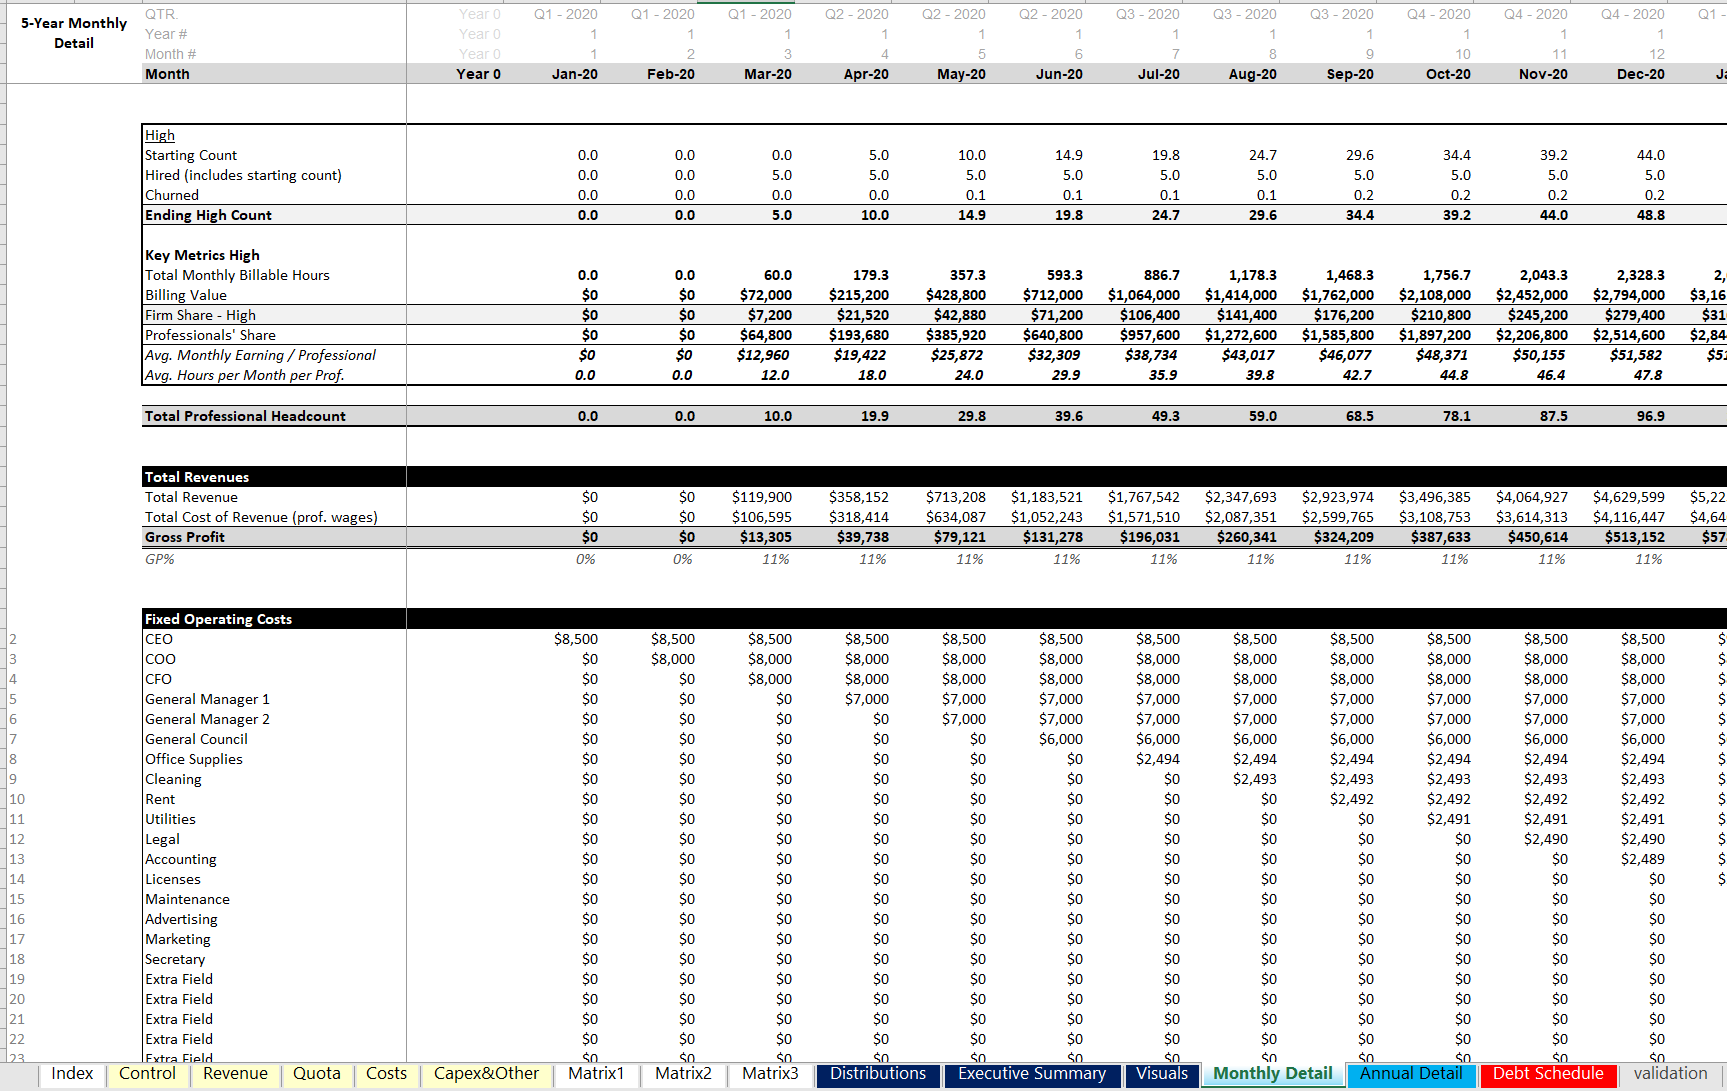1727x1091 pixels.
Task: Switch to the Control sheet tab
Action: click(x=147, y=1074)
